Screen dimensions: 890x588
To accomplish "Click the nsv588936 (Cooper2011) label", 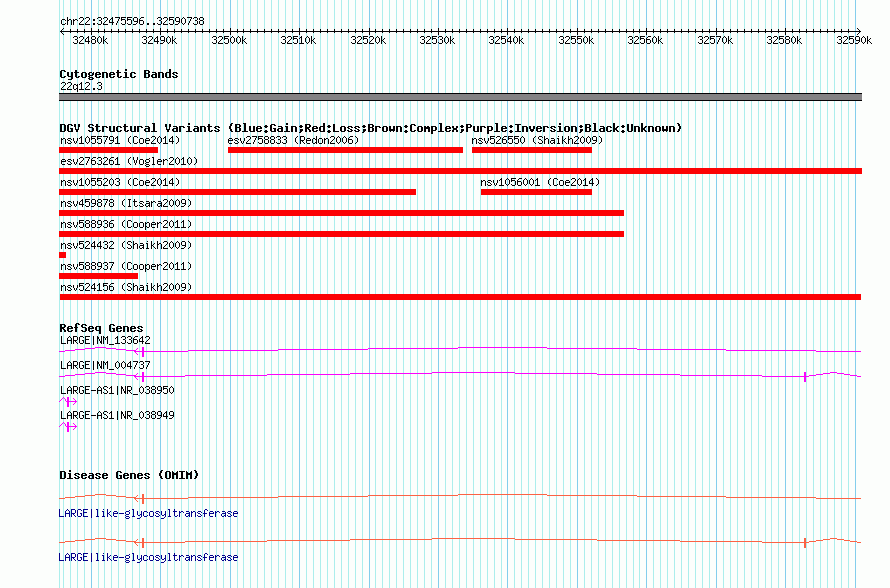I will [x=126, y=224].
